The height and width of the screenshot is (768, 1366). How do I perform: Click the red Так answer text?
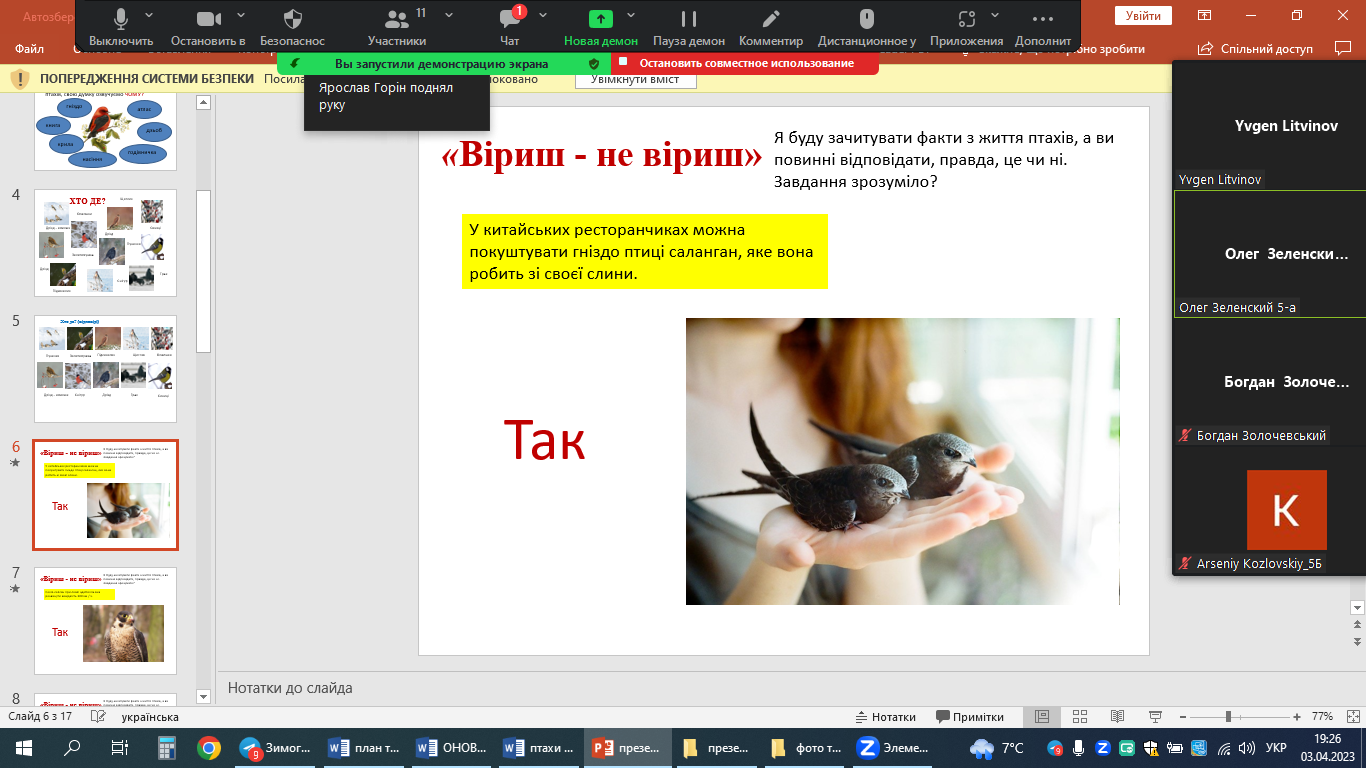tap(544, 440)
